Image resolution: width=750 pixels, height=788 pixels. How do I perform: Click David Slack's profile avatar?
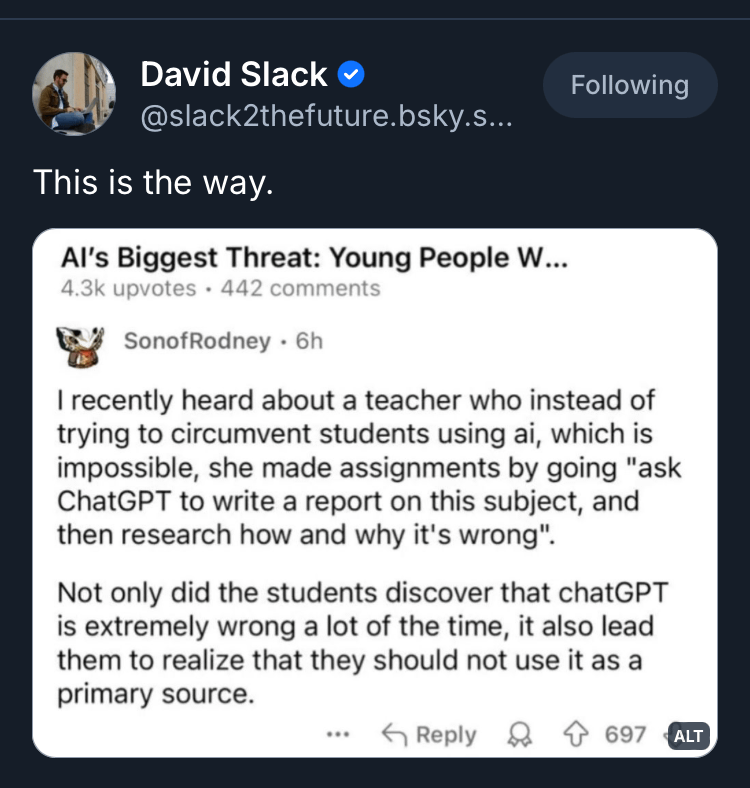tap(75, 93)
